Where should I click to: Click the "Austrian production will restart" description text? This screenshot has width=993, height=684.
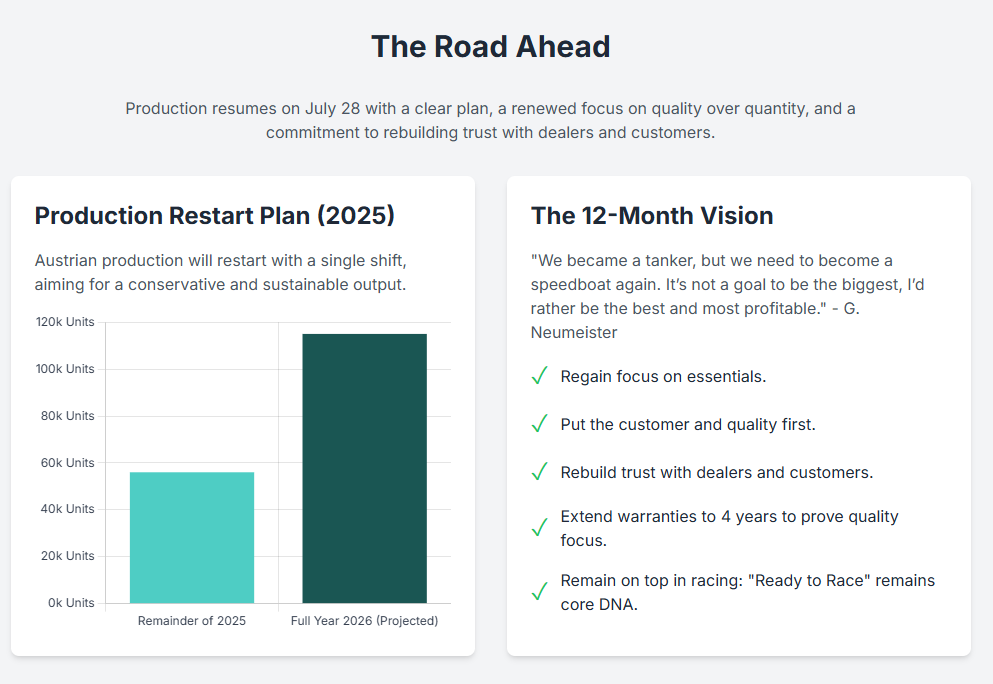(x=220, y=272)
